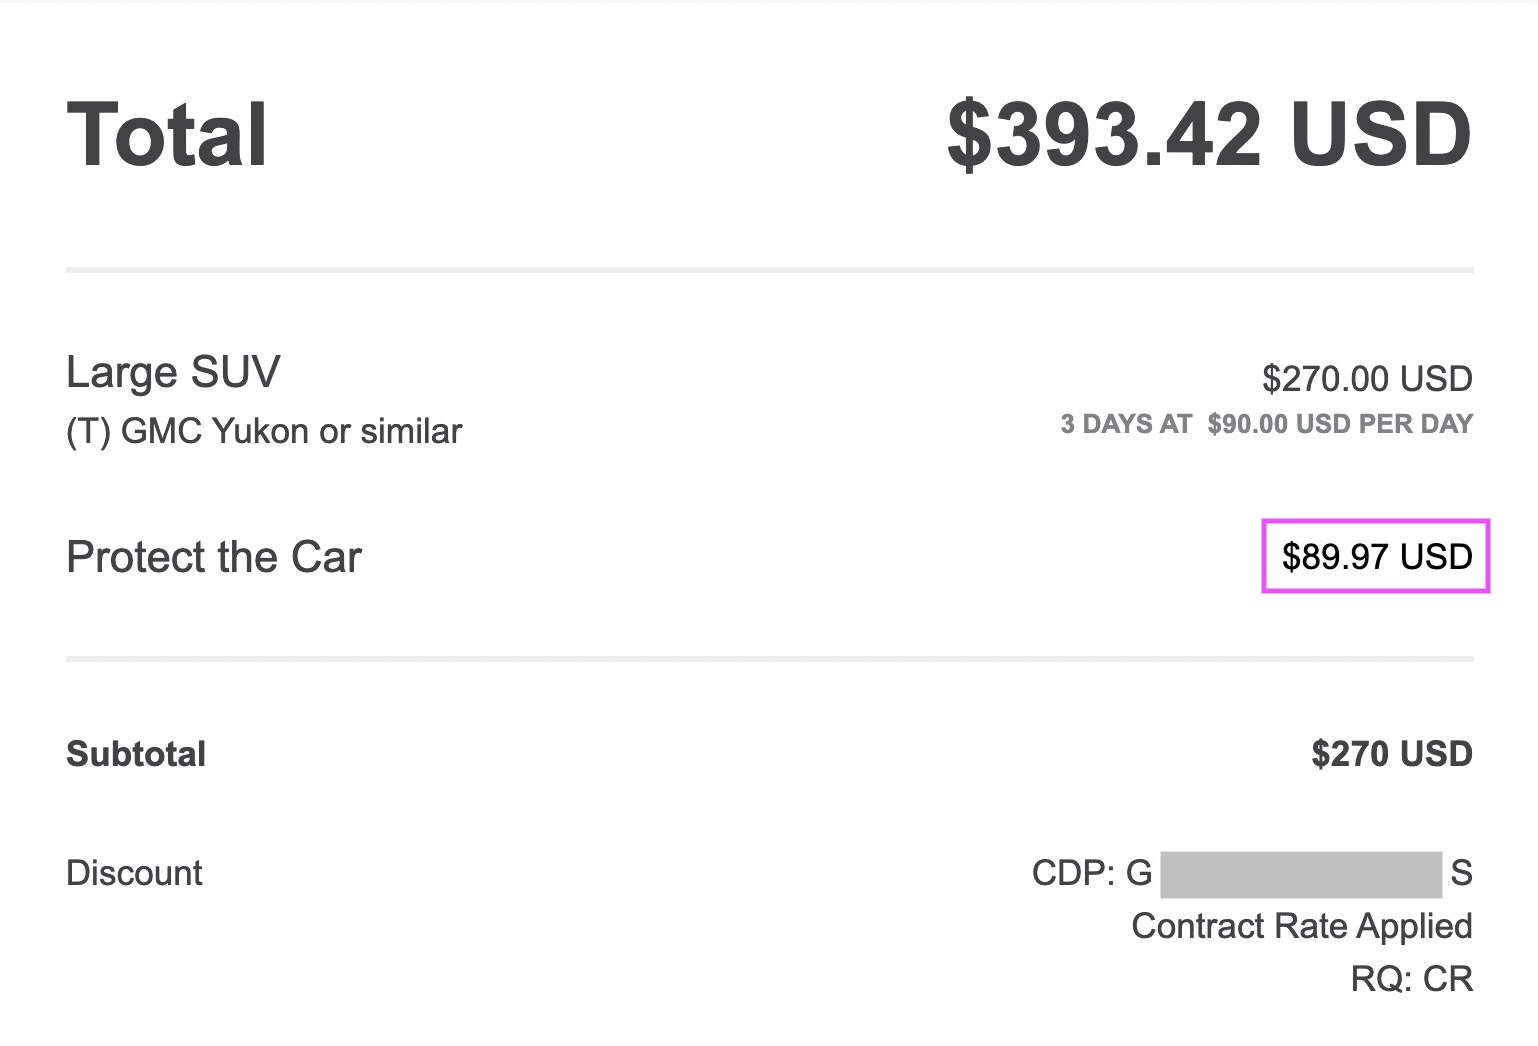1538x1046 pixels.
Task: Select the $90.00 USD PER DAY rate
Action: pyautogui.click(x=1340, y=424)
